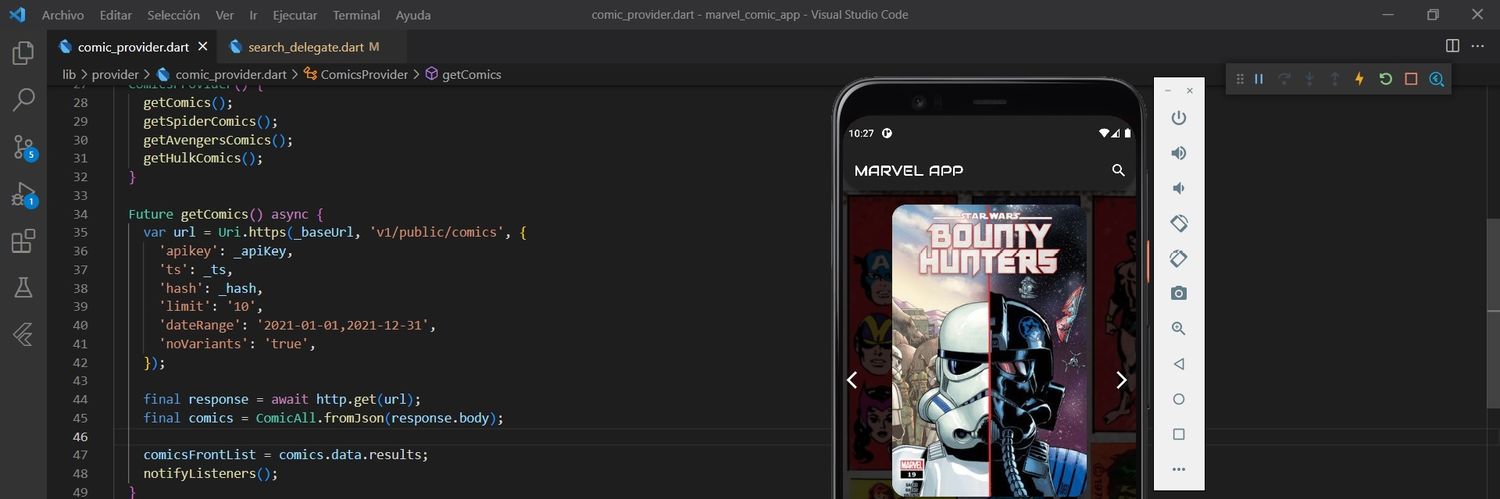Open the Flutter sidebar view

[23, 334]
